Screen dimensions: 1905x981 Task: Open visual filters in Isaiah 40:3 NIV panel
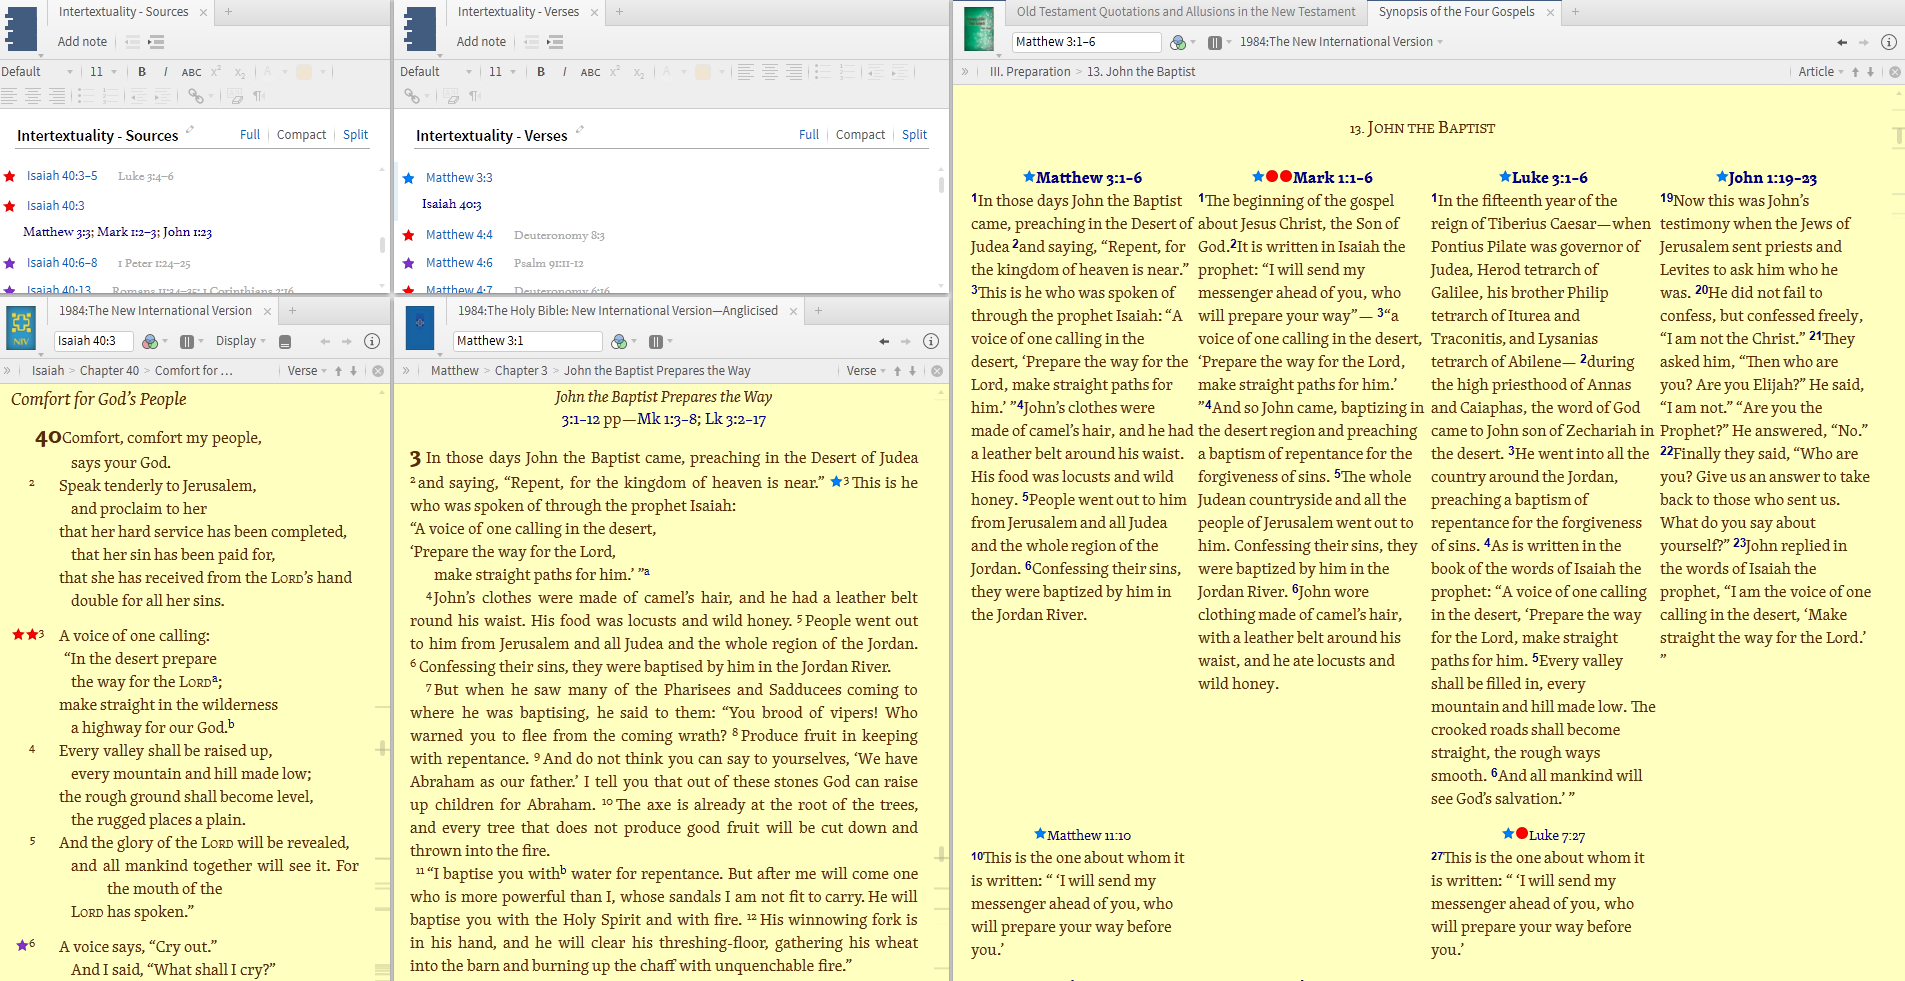(x=150, y=341)
